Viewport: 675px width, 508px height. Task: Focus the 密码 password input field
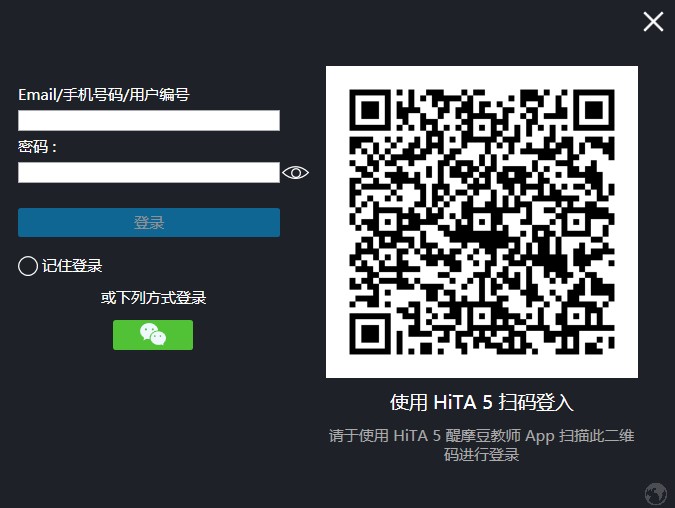click(x=149, y=173)
